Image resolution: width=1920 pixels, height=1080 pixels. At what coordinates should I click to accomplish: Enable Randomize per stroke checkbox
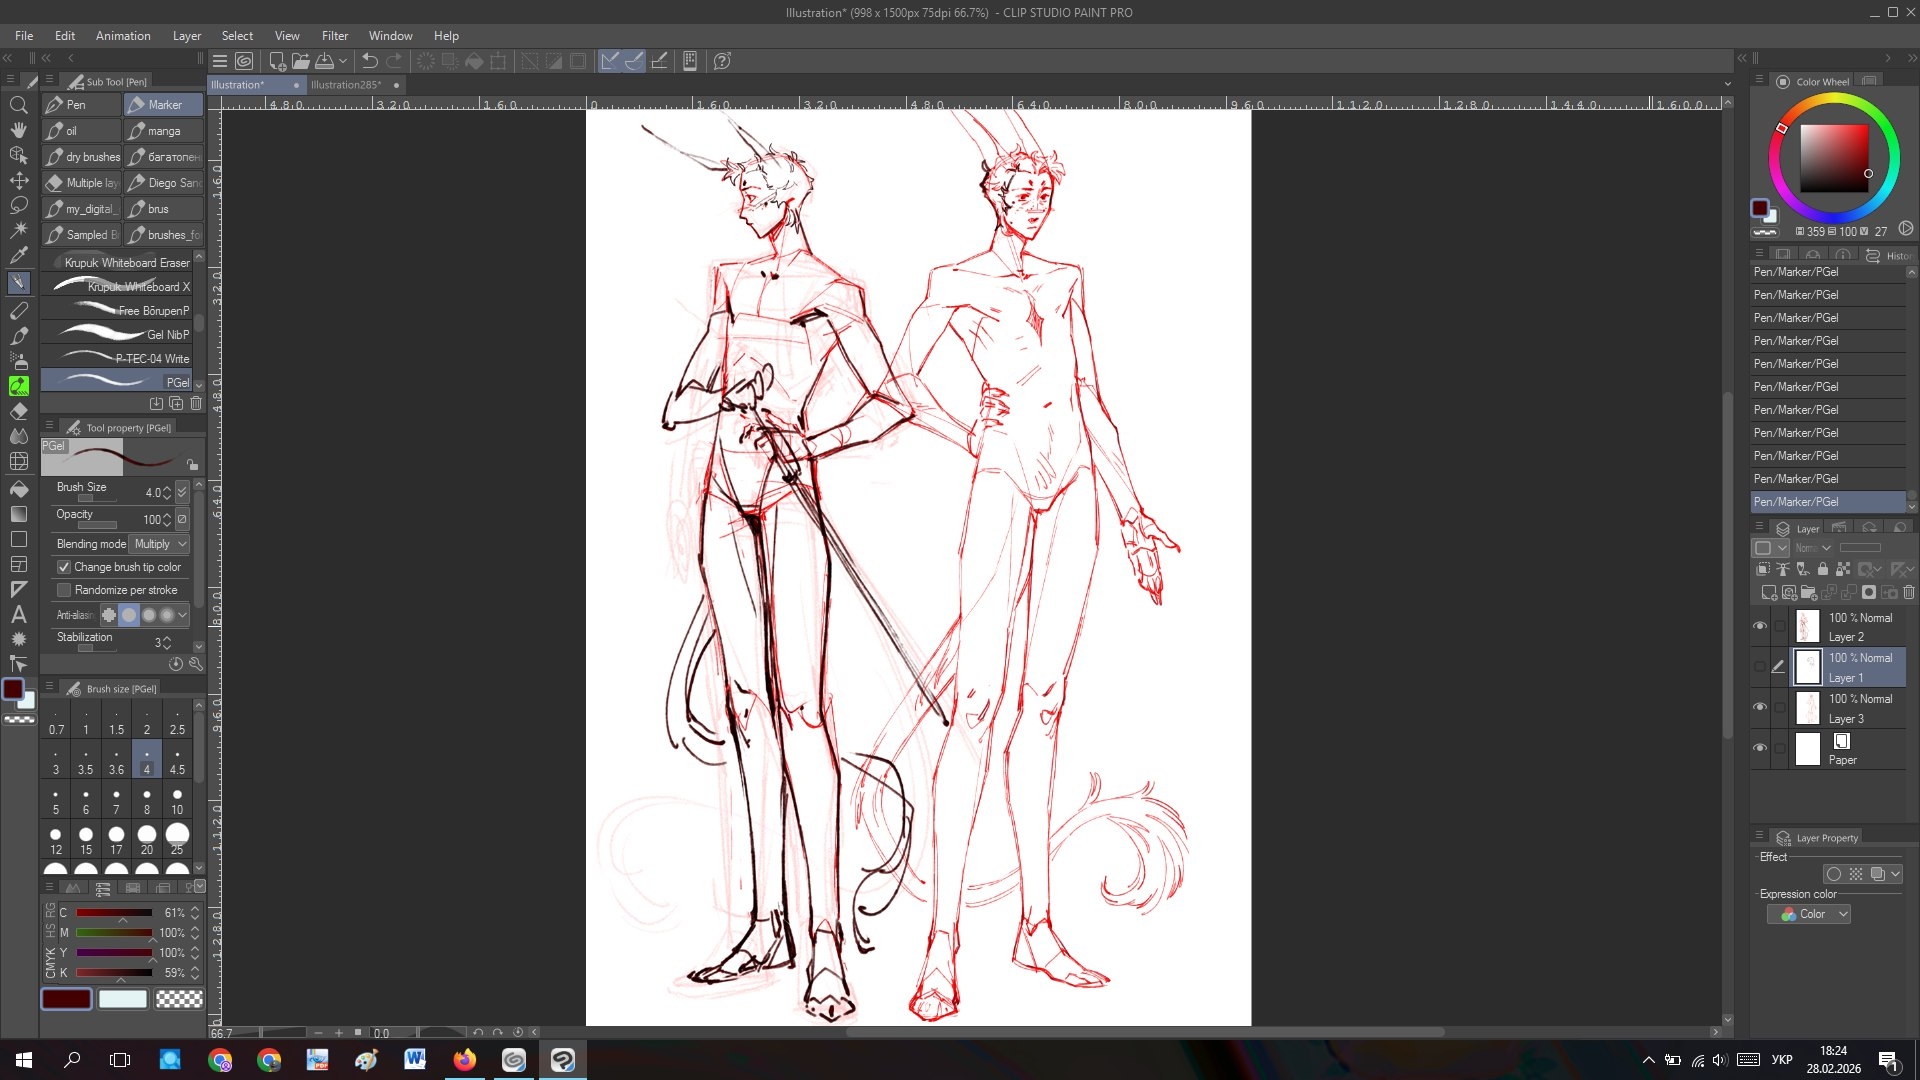tap(64, 590)
